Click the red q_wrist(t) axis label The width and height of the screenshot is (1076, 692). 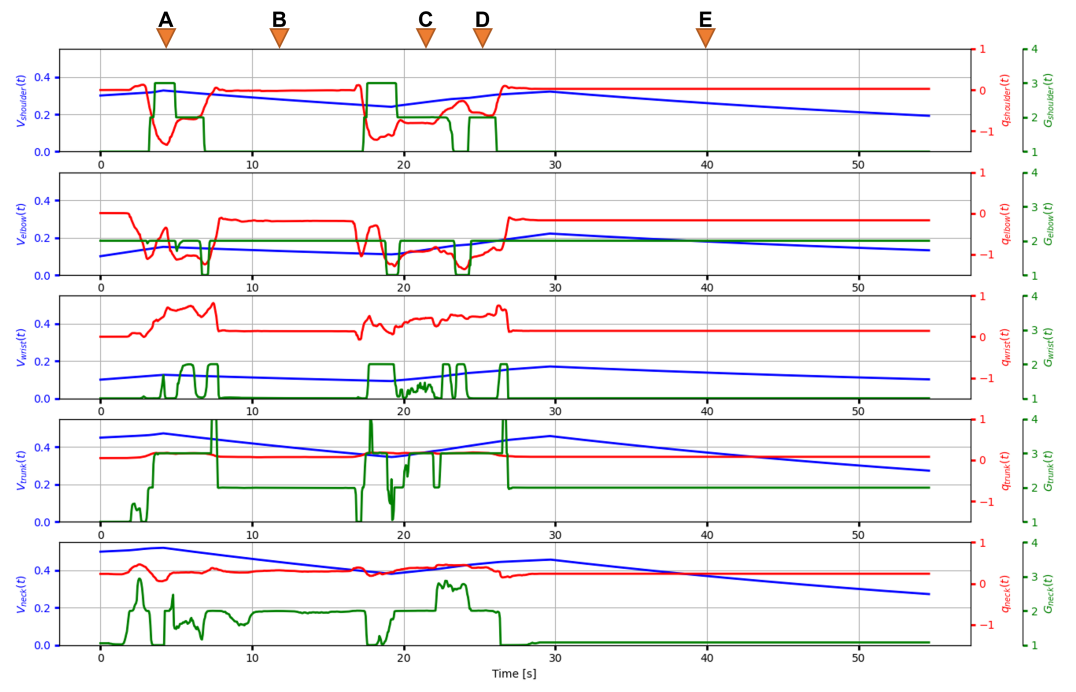tap(1005, 347)
